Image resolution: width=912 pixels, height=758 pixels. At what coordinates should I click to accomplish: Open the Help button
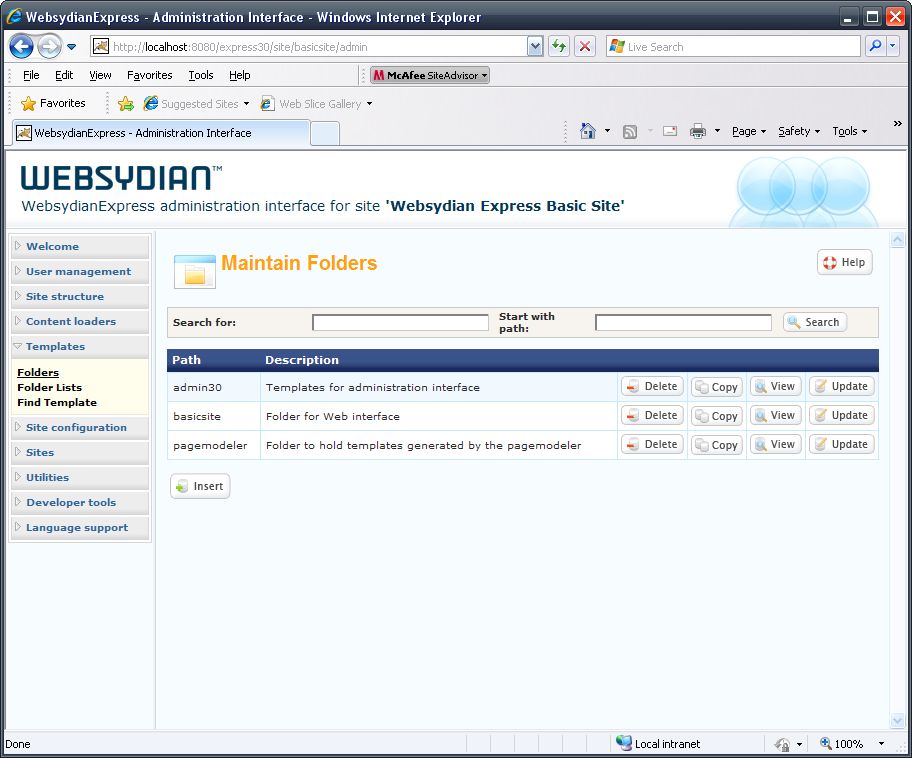click(x=845, y=262)
